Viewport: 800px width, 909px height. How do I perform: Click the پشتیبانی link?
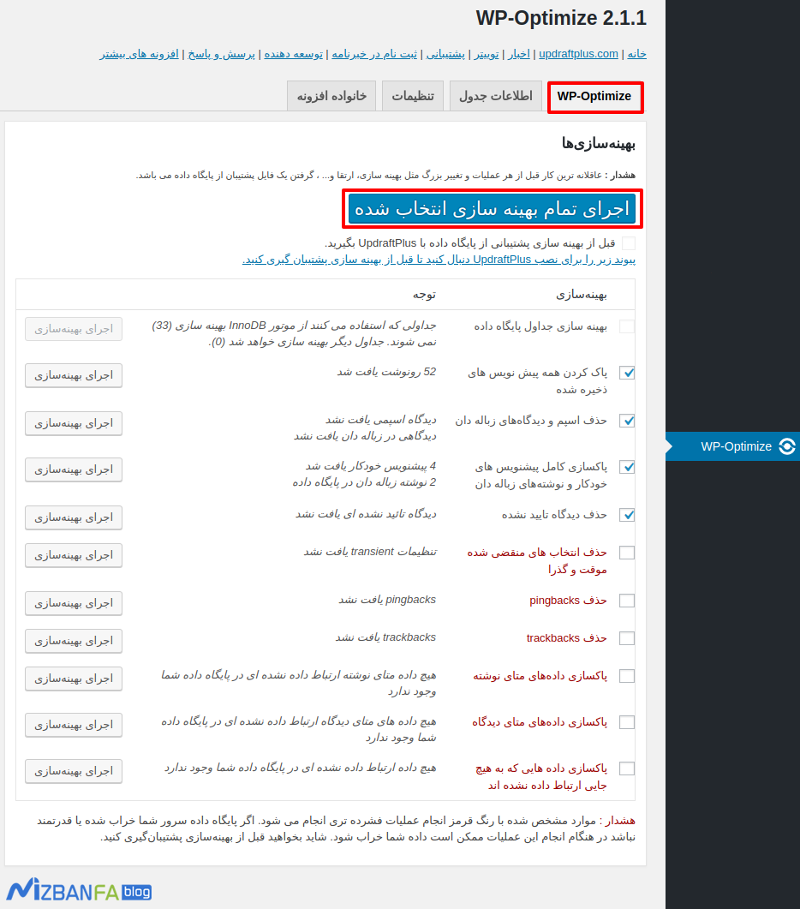click(445, 54)
